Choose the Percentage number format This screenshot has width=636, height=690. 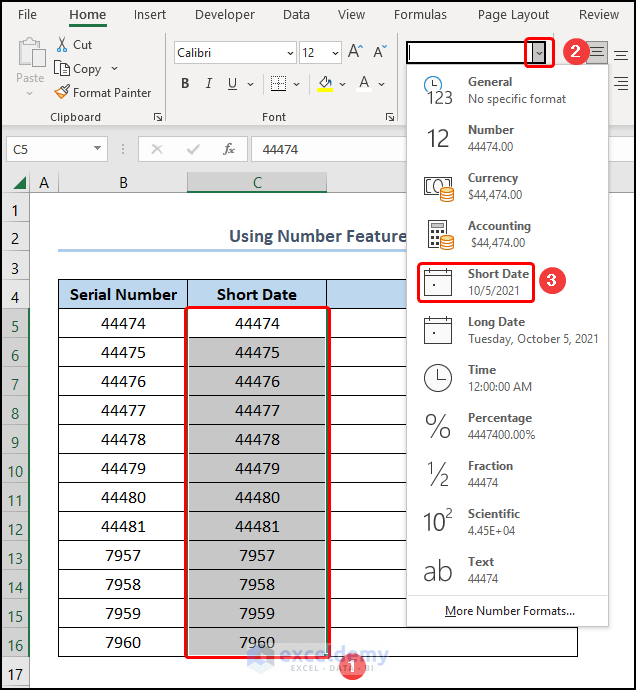pos(500,426)
